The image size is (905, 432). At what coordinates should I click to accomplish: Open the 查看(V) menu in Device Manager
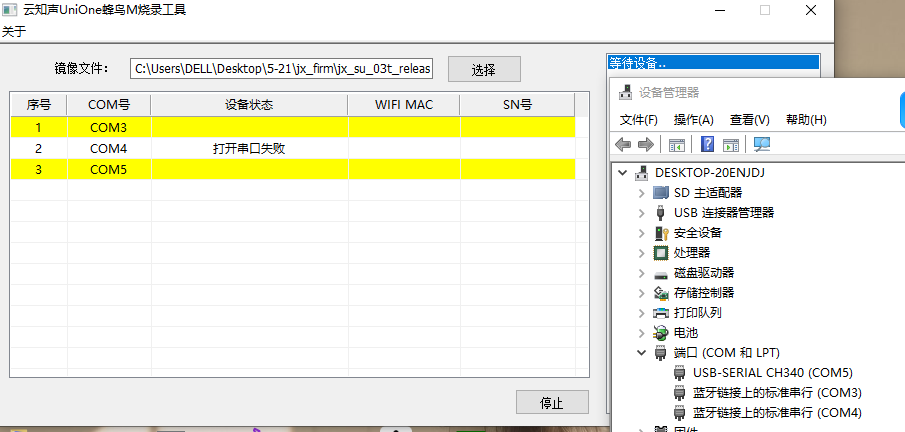[x=750, y=120]
